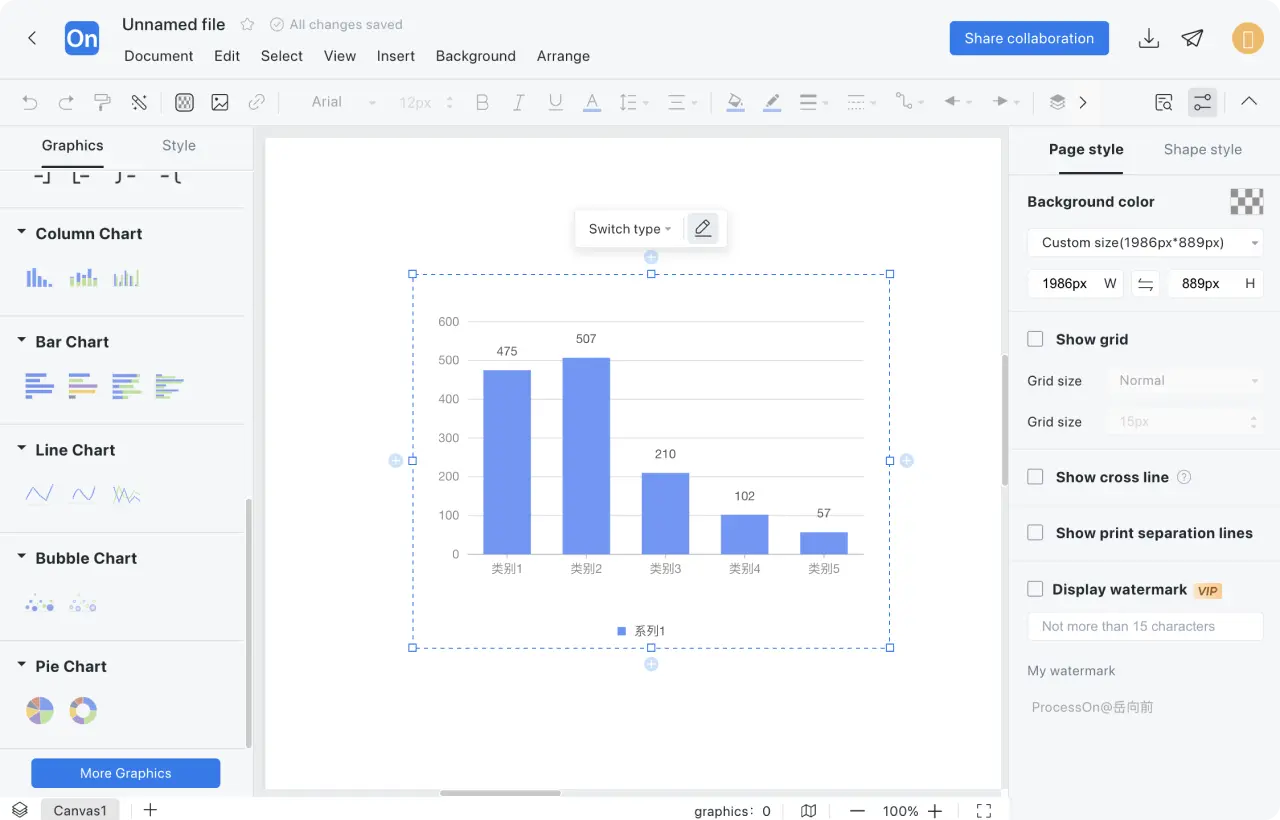
Task: Toggle fullscreen view icon
Action: pyautogui.click(x=984, y=811)
